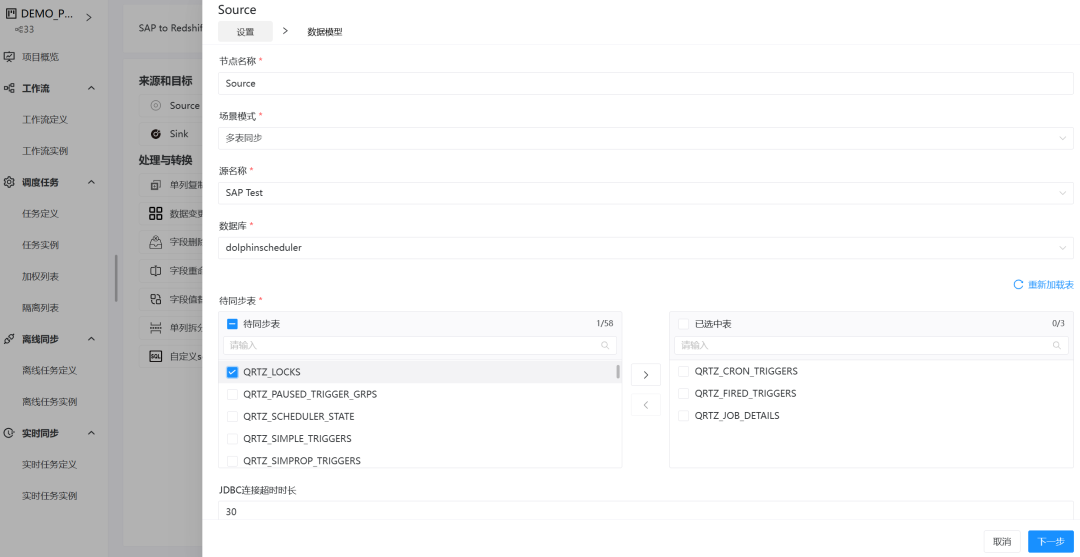Image resolution: width=1080 pixels, height=557 pixels.
Task: Click the left sidebar scrollbar
Action: (116, 278)
